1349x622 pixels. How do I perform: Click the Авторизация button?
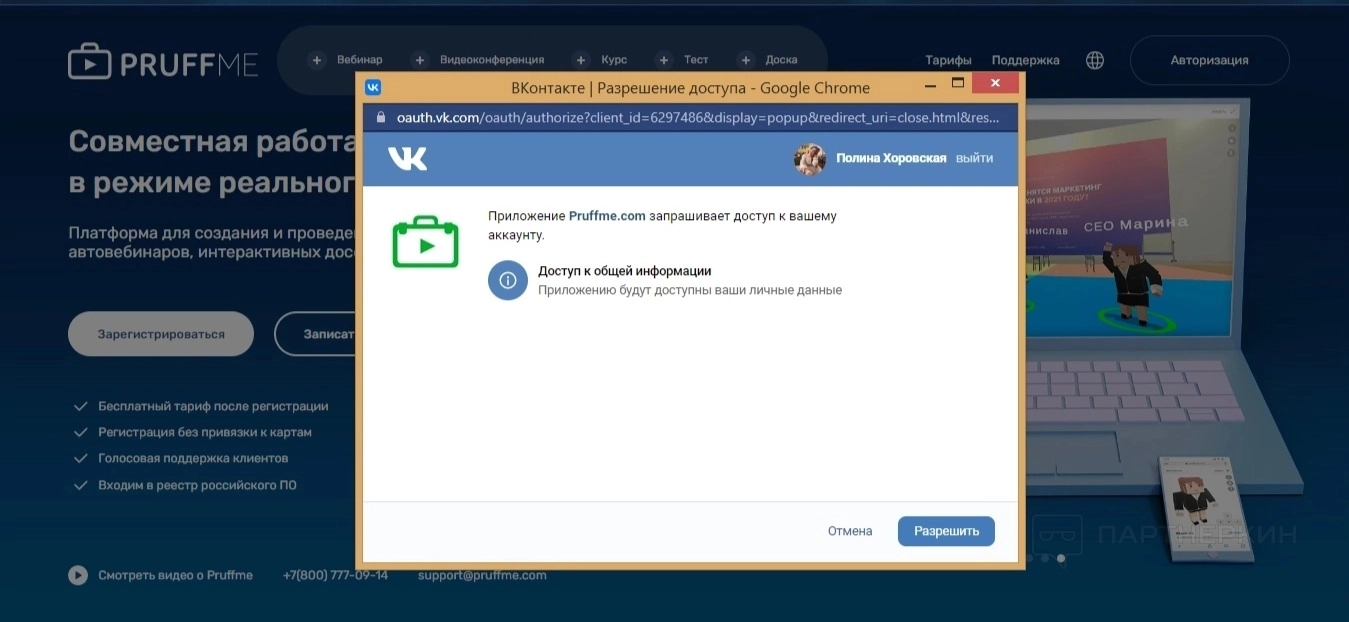pyautogui.click(x=1209, y=60)
